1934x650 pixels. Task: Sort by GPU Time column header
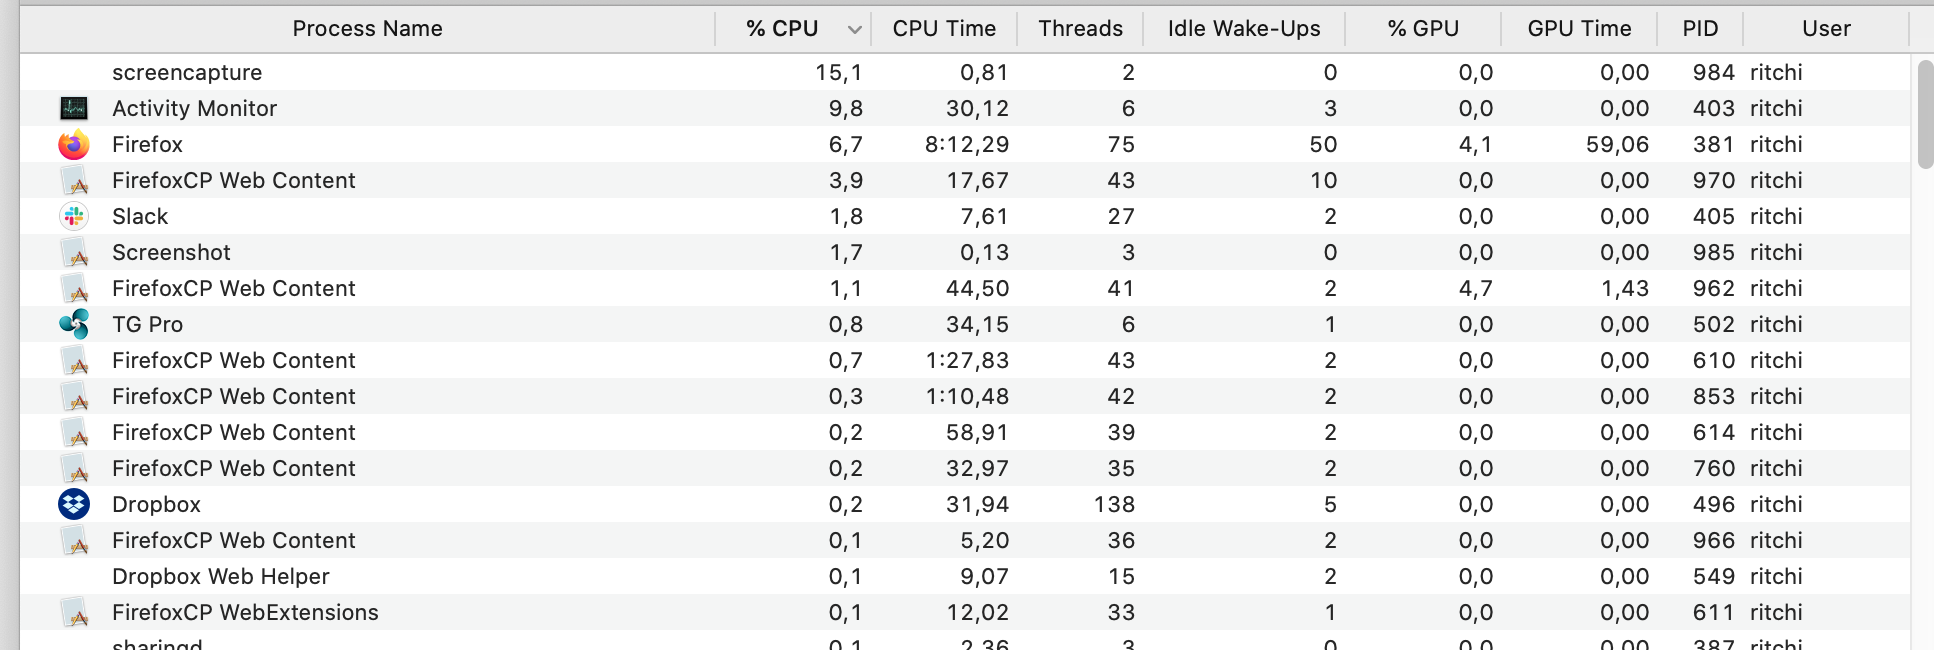click(x=1578, y=29)
